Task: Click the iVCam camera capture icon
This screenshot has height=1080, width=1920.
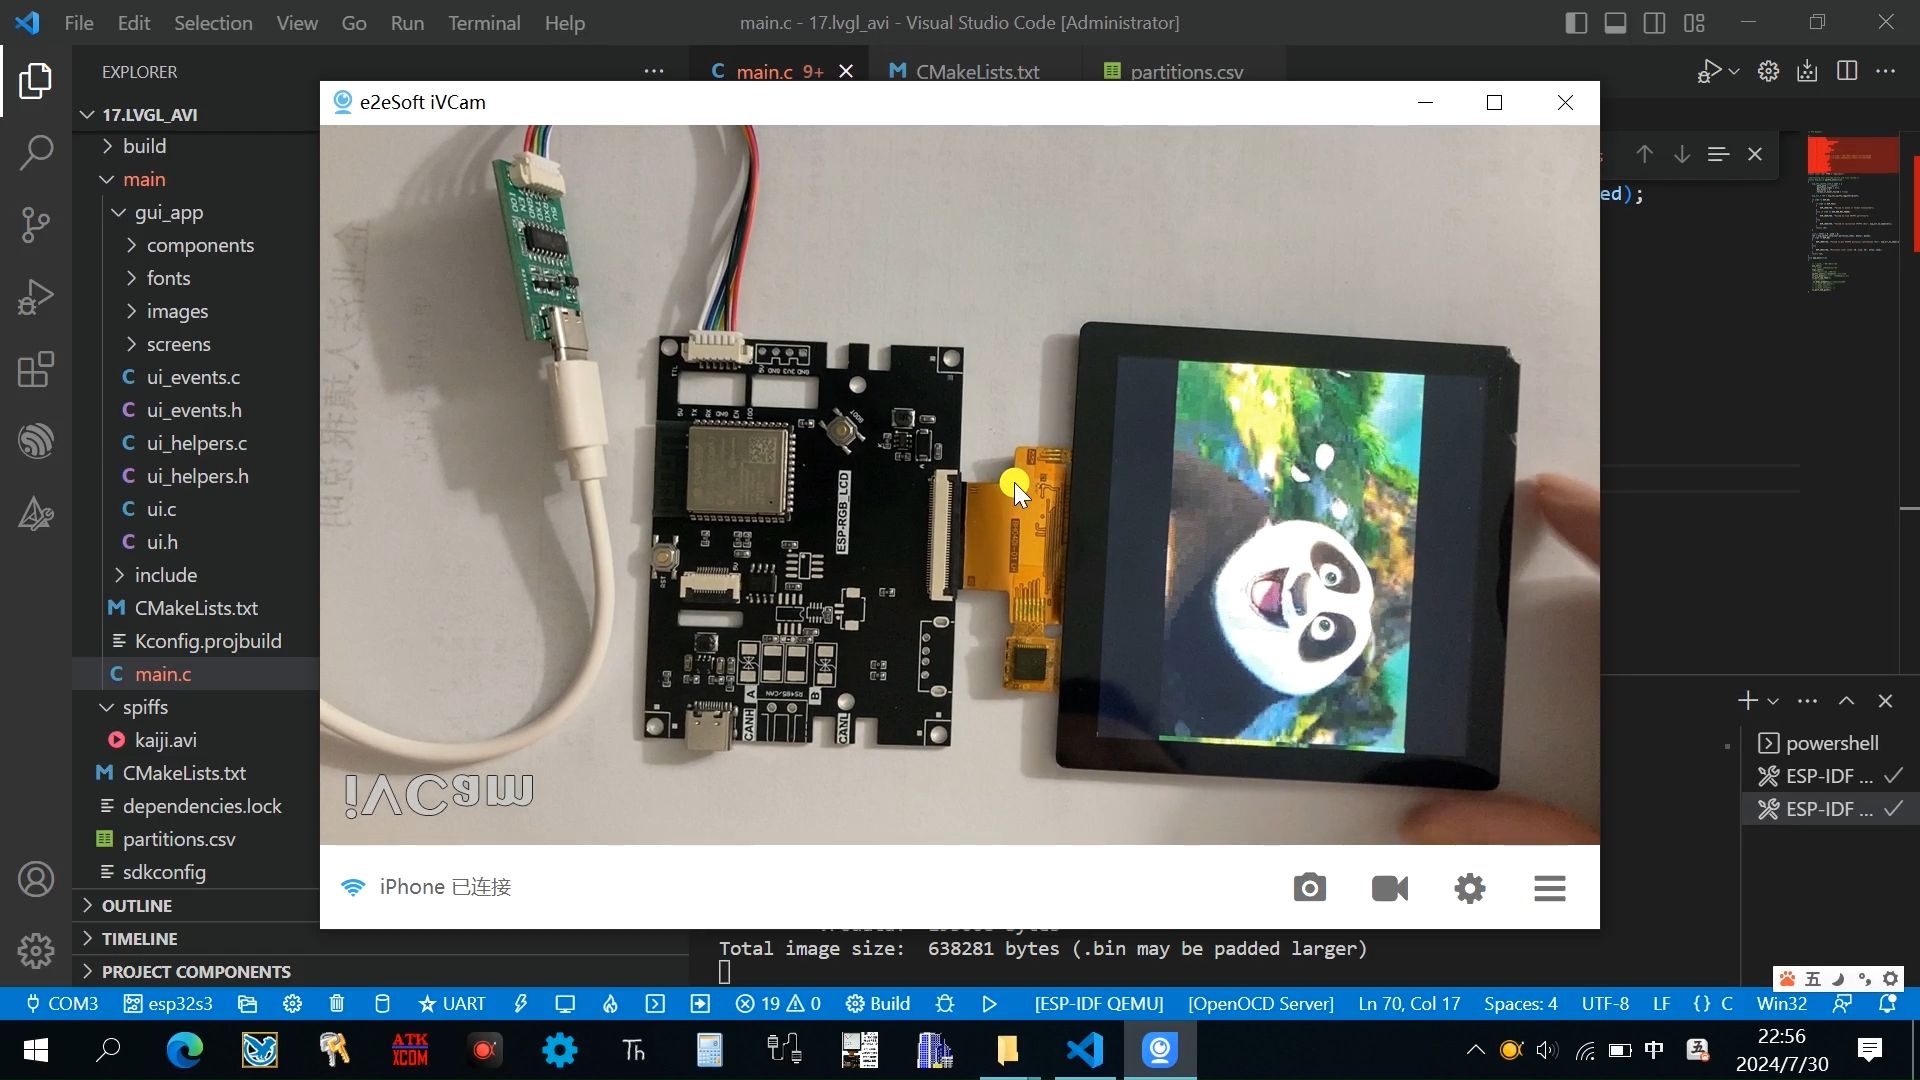Action: click(1309, 887)
